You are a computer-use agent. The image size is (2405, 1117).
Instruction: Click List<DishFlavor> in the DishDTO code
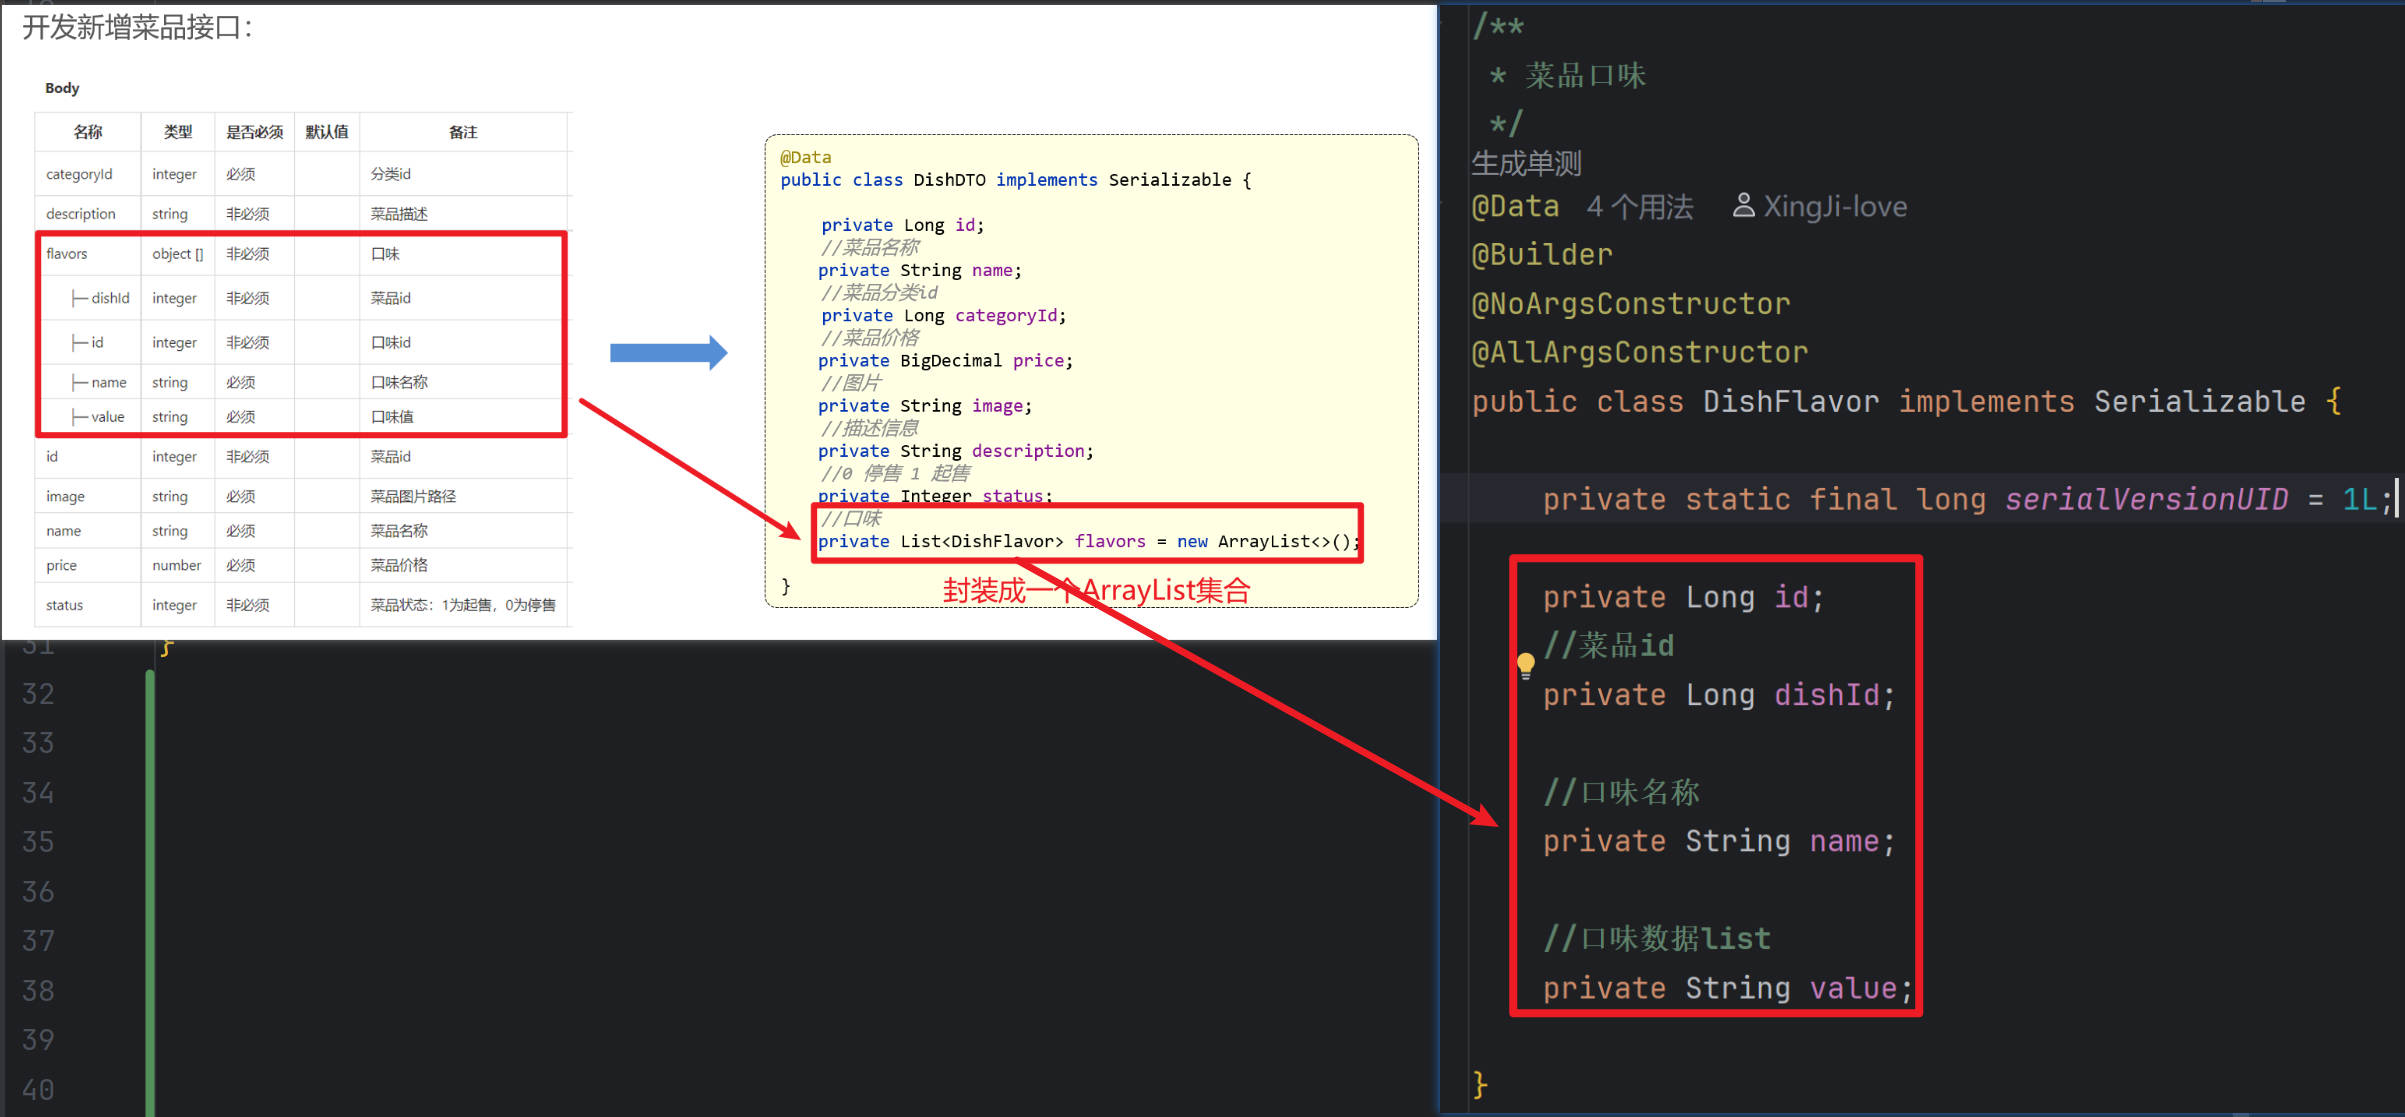click(x=982, y=542)
